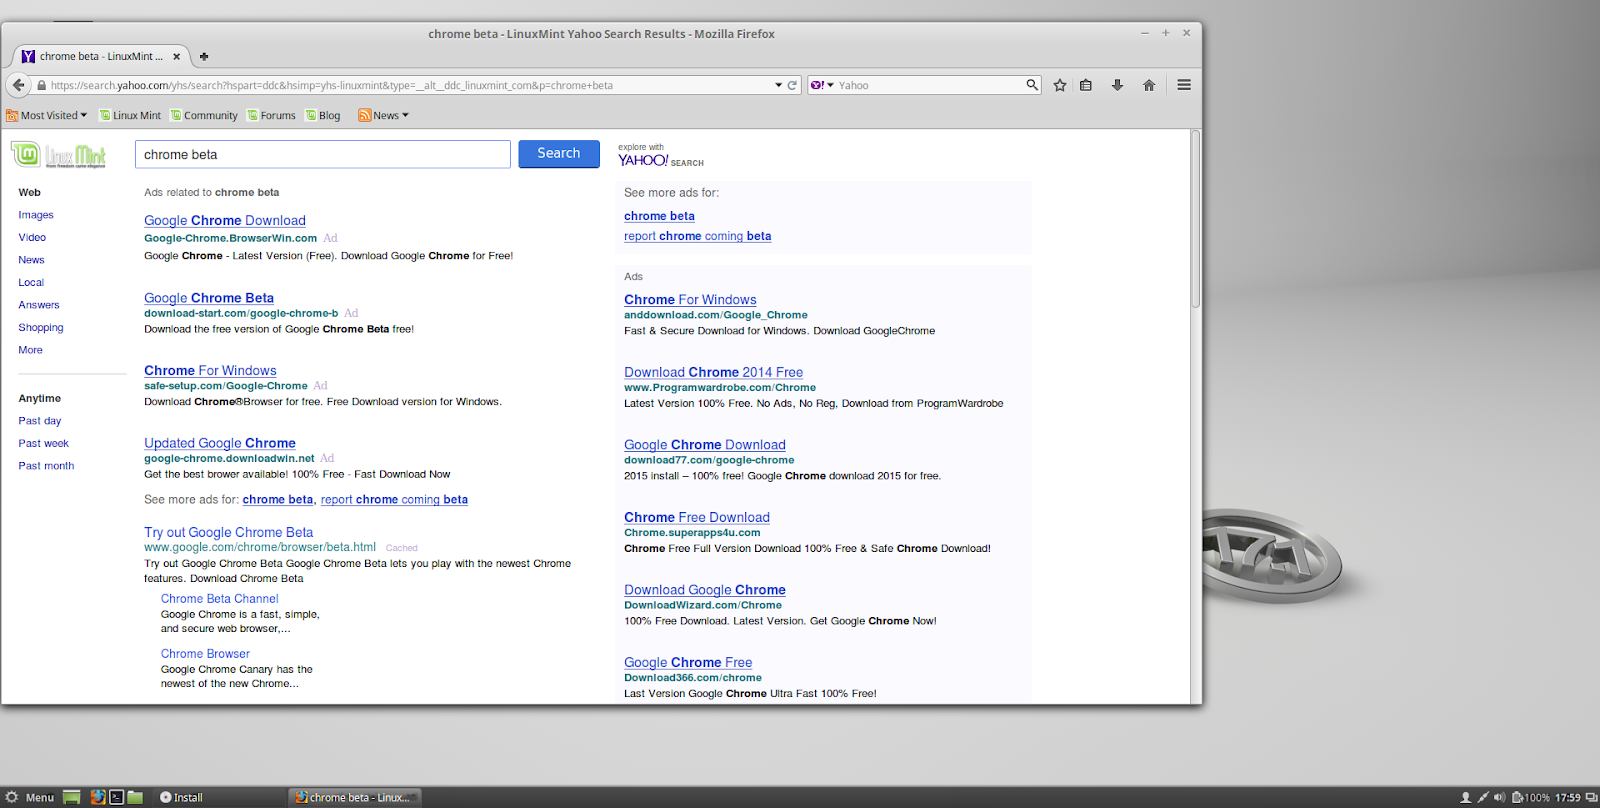Screen dimensions: 1600x808
Task: Click the 'chrome beta' search query field
Action: coord(323,154)
